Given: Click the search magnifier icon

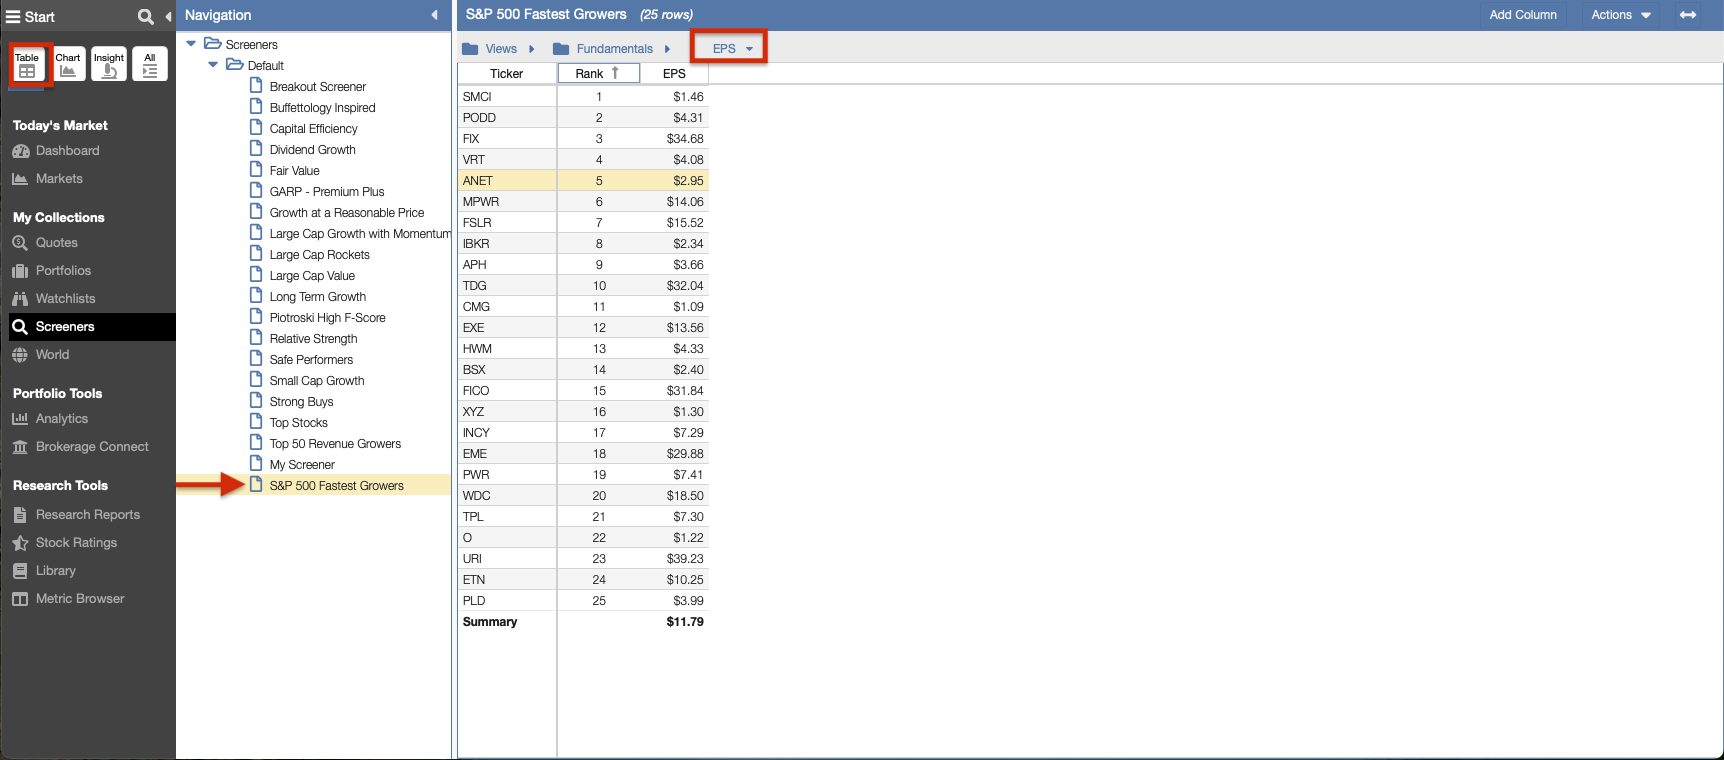Looking at the screenshot, I should (146, 16).
